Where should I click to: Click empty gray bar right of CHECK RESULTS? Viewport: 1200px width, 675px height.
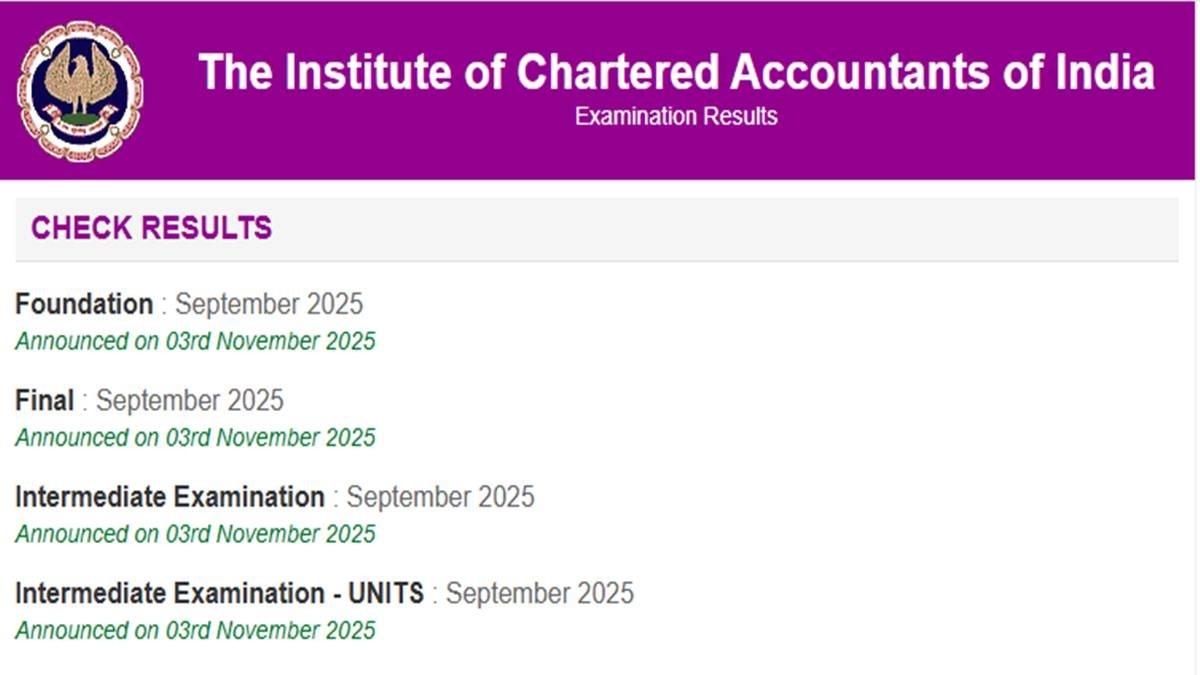pos(720,228)
